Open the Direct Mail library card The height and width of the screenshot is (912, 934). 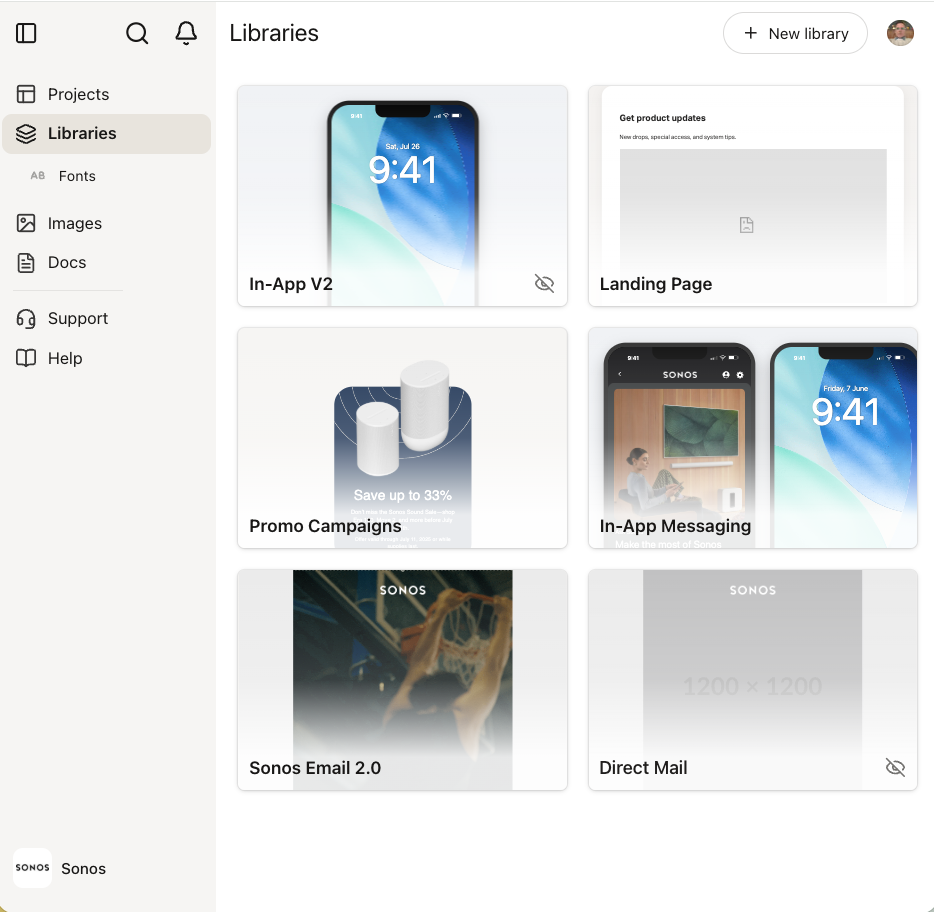click(x=753, y=680)
